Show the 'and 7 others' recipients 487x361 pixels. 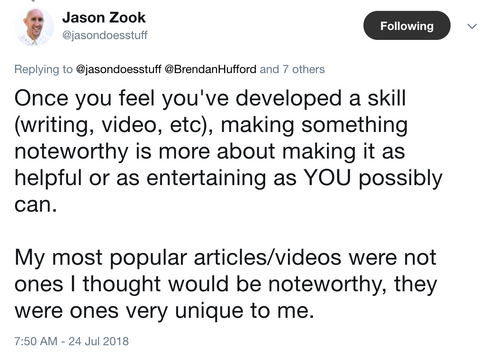(x=292, y=69)
